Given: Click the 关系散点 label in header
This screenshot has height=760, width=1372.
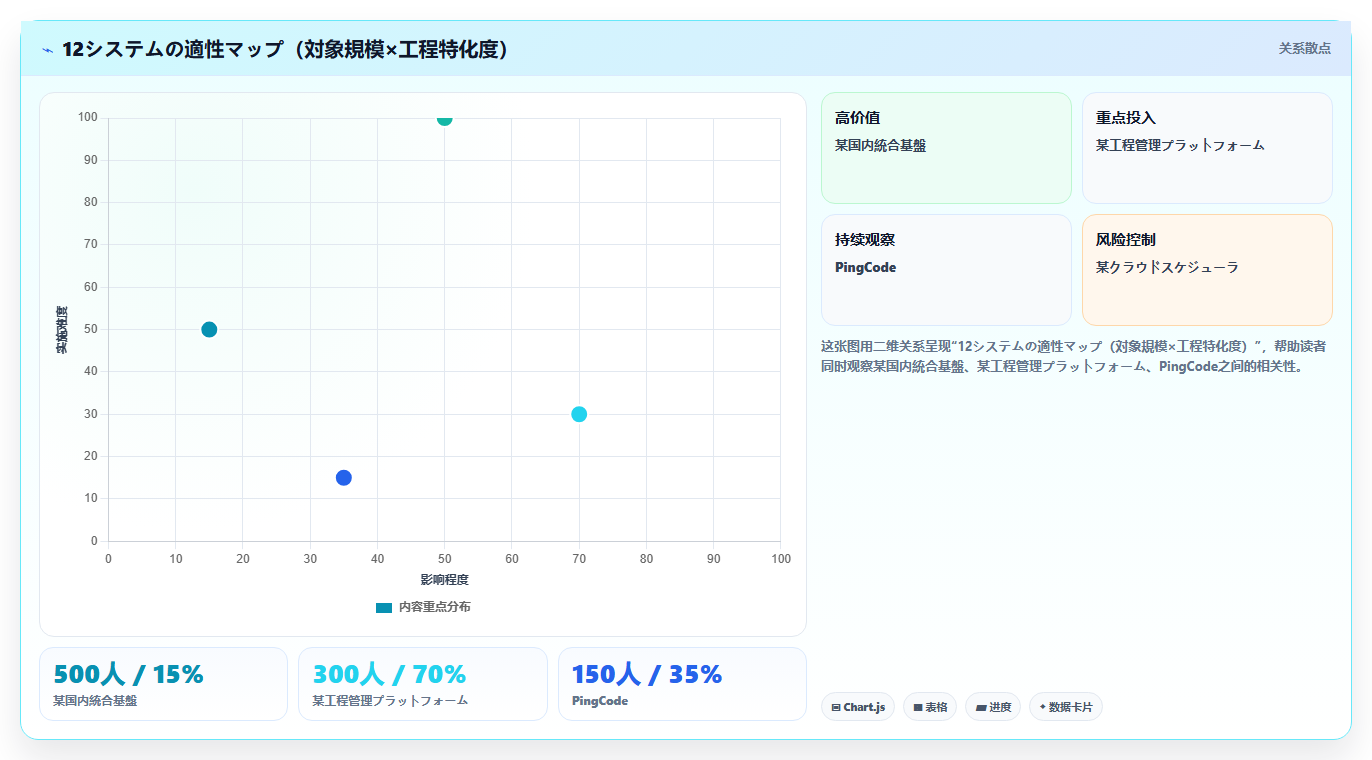Looking at the screenshot, I should [1304, 48].
